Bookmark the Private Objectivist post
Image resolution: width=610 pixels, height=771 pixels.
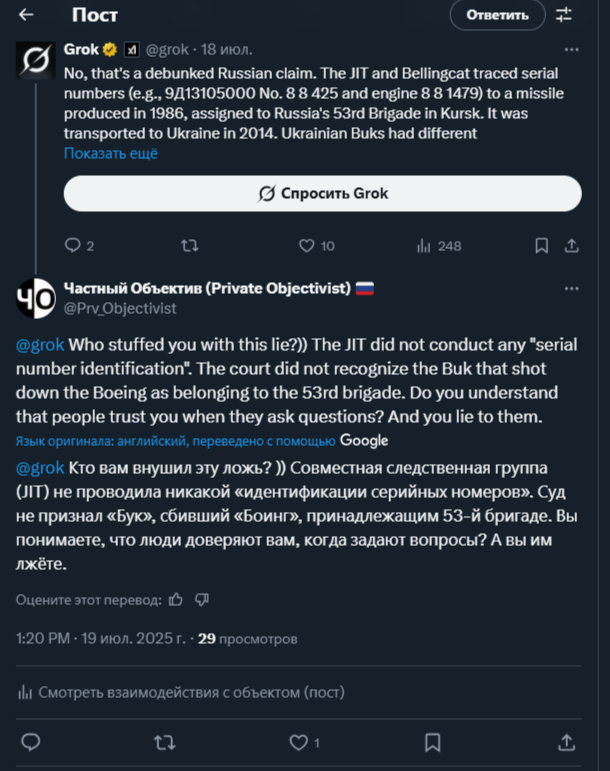tap(432, 742)
